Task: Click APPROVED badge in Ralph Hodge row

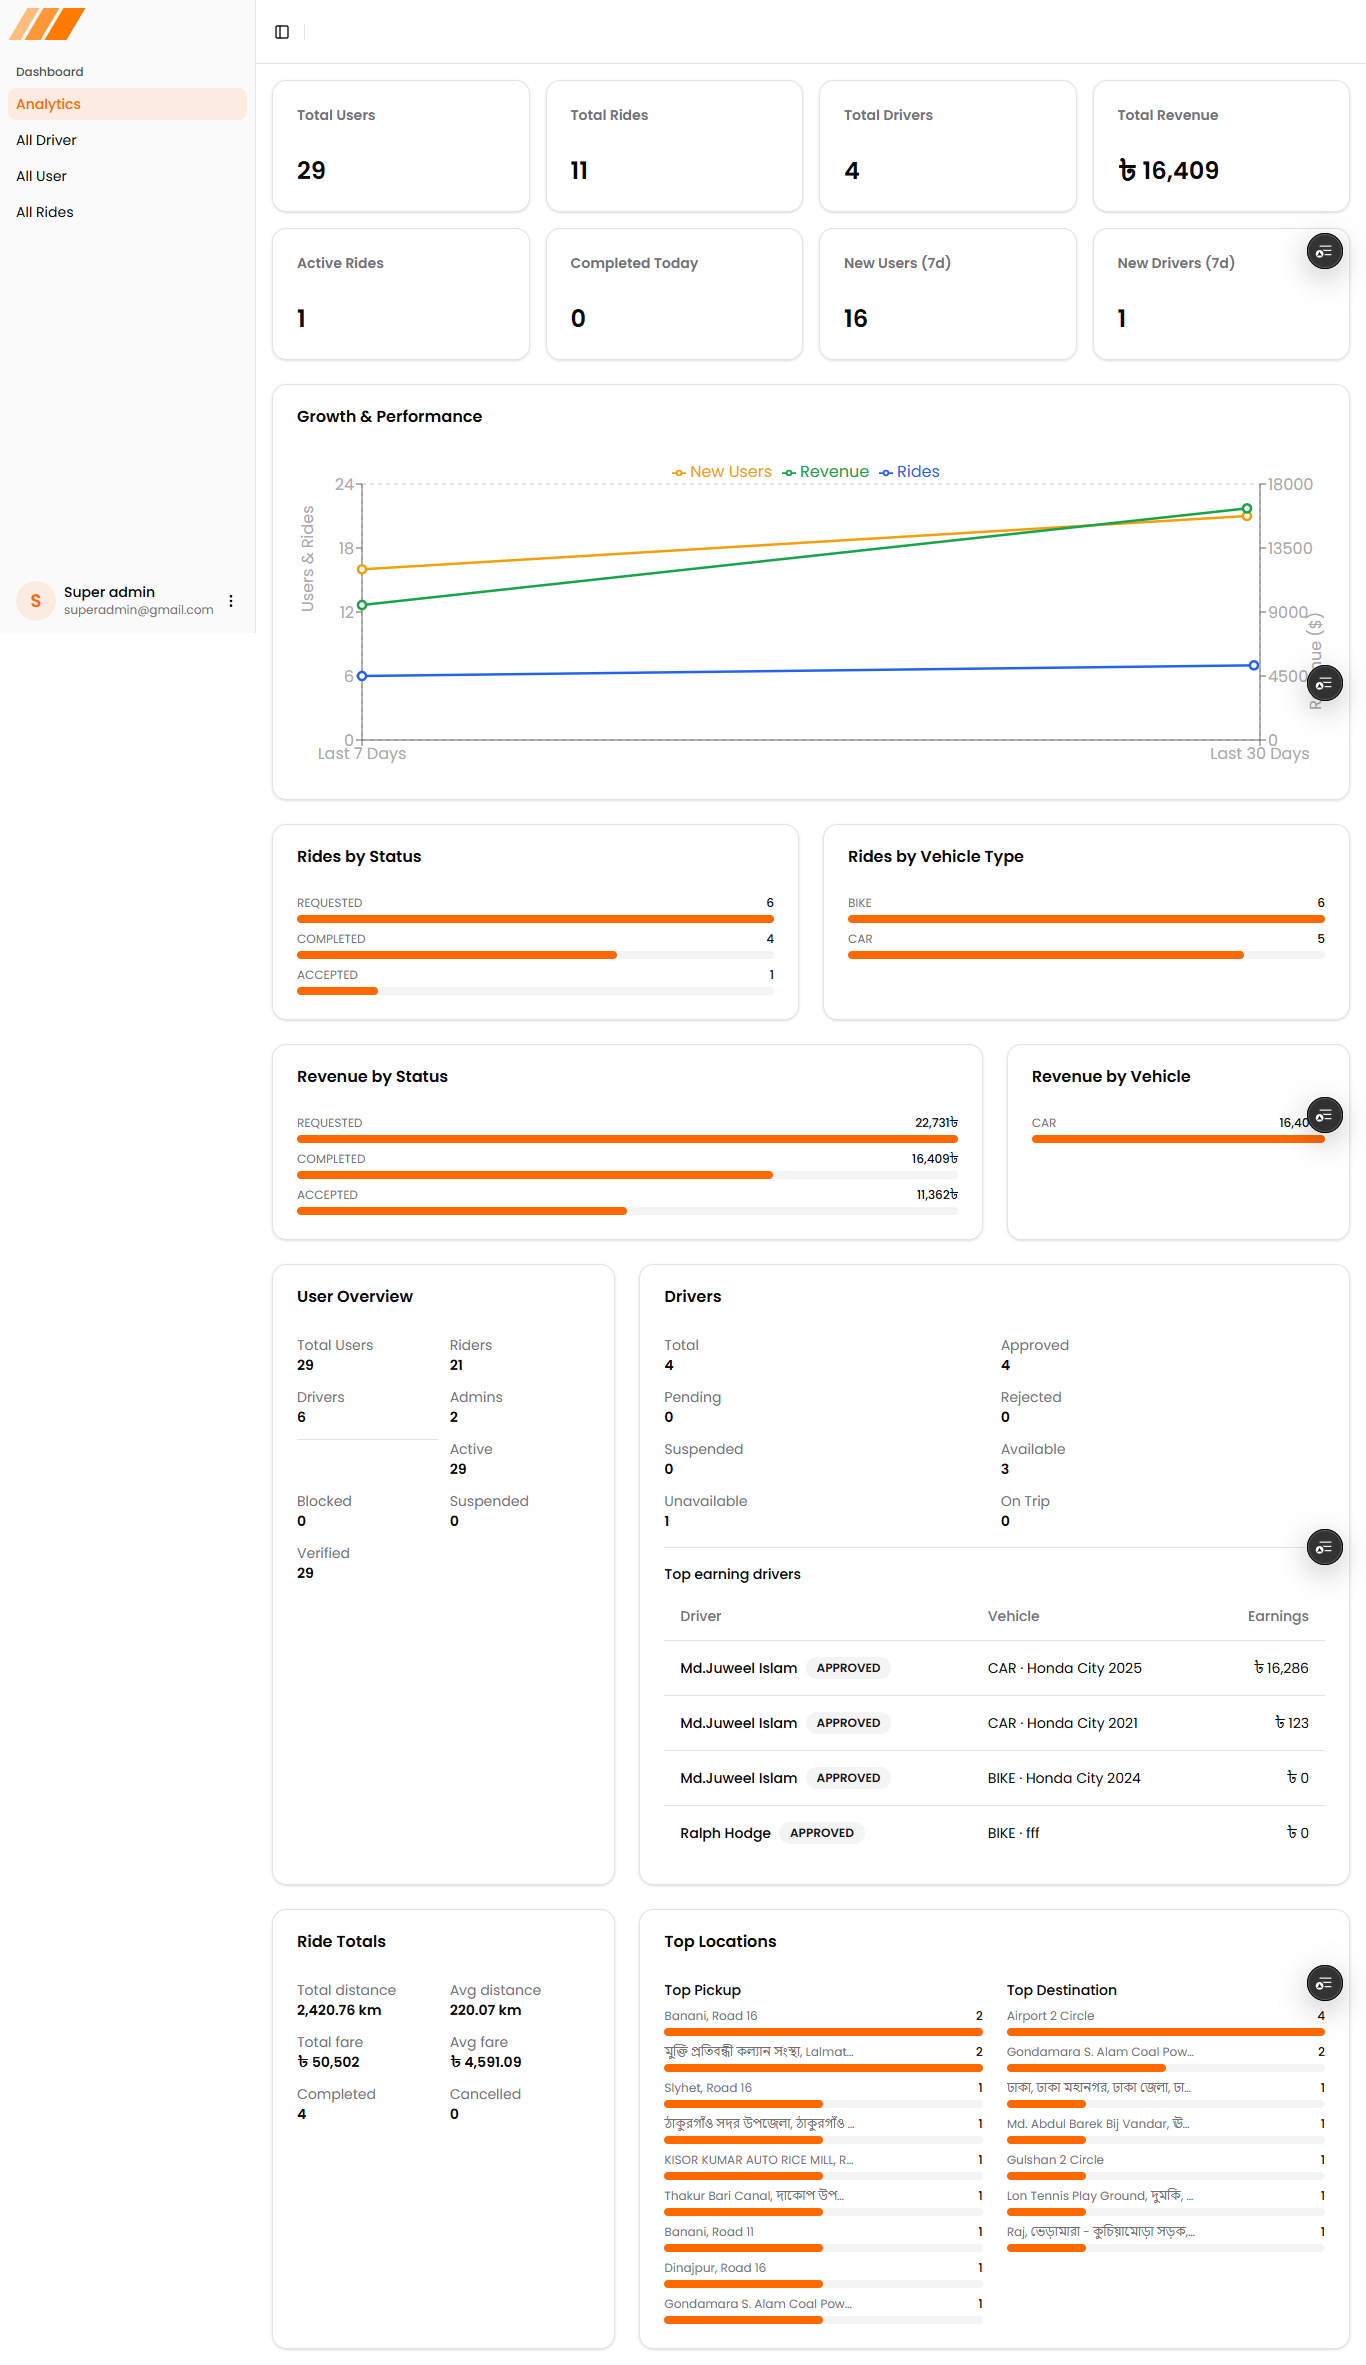Action: [x=822, y=1833]
